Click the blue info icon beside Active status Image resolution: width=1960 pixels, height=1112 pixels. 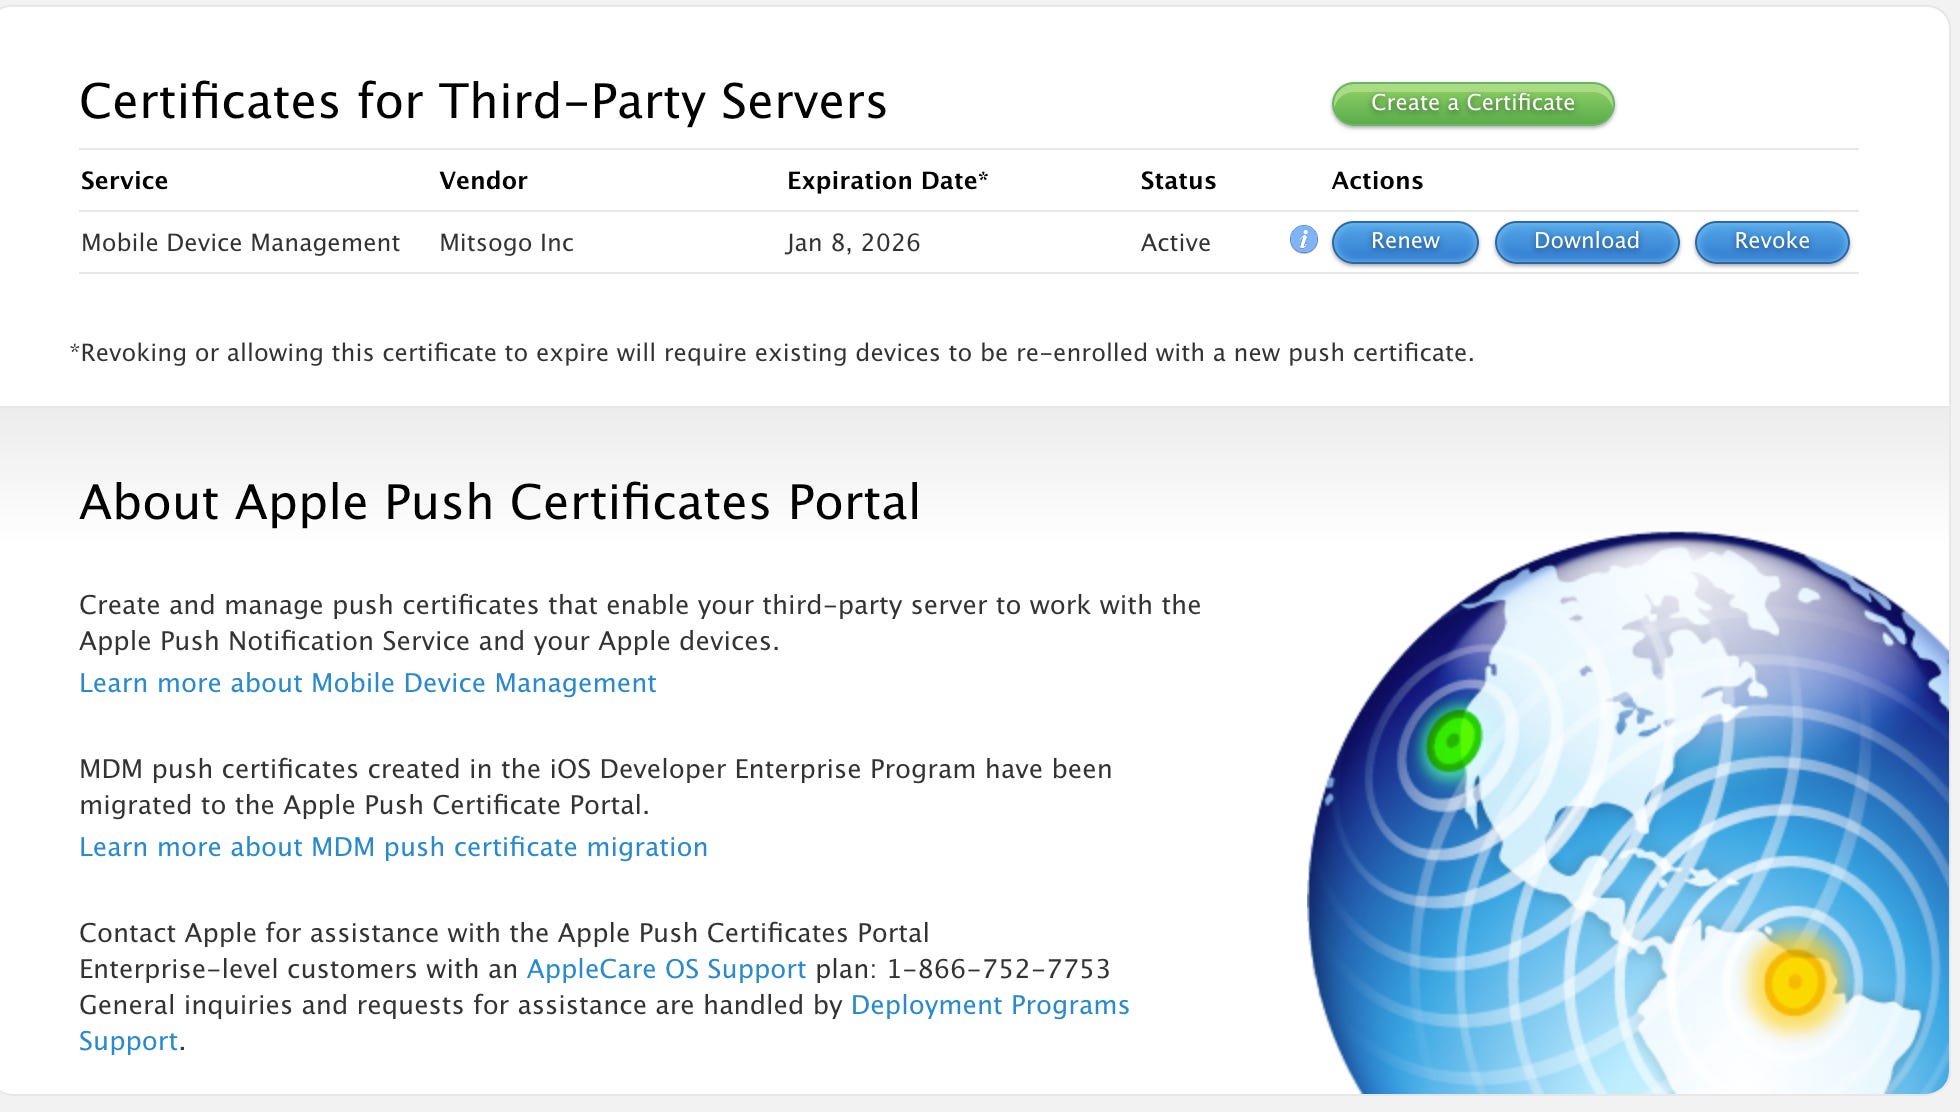point(1303,240)
